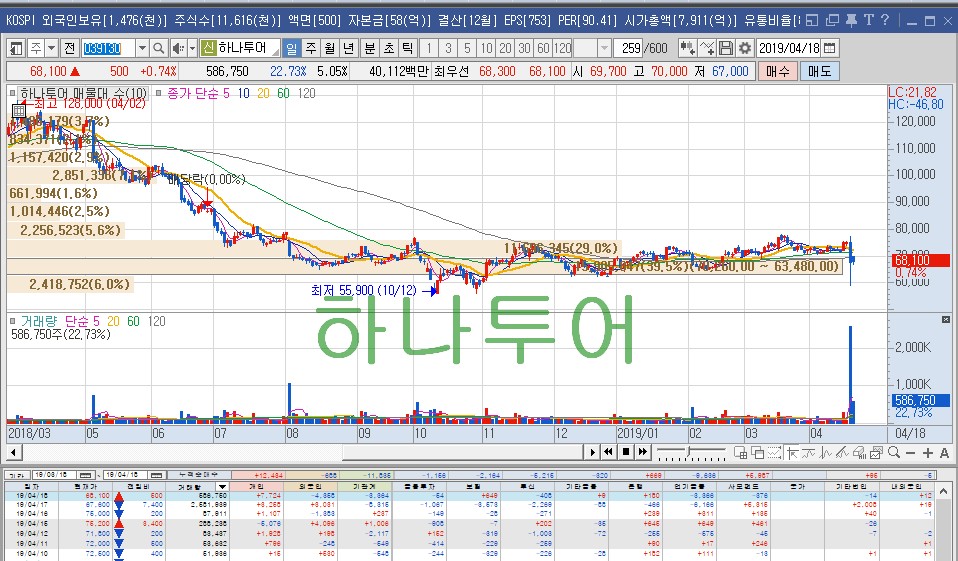Click the 매수 buy button
958x561 pixels.
click(x=778, y=72)
